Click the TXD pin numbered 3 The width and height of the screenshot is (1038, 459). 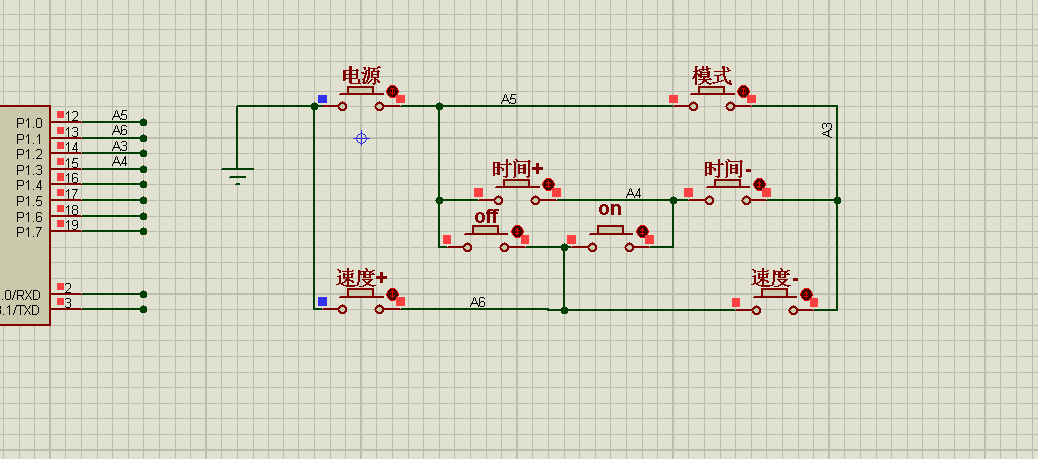tap(68, 304)
